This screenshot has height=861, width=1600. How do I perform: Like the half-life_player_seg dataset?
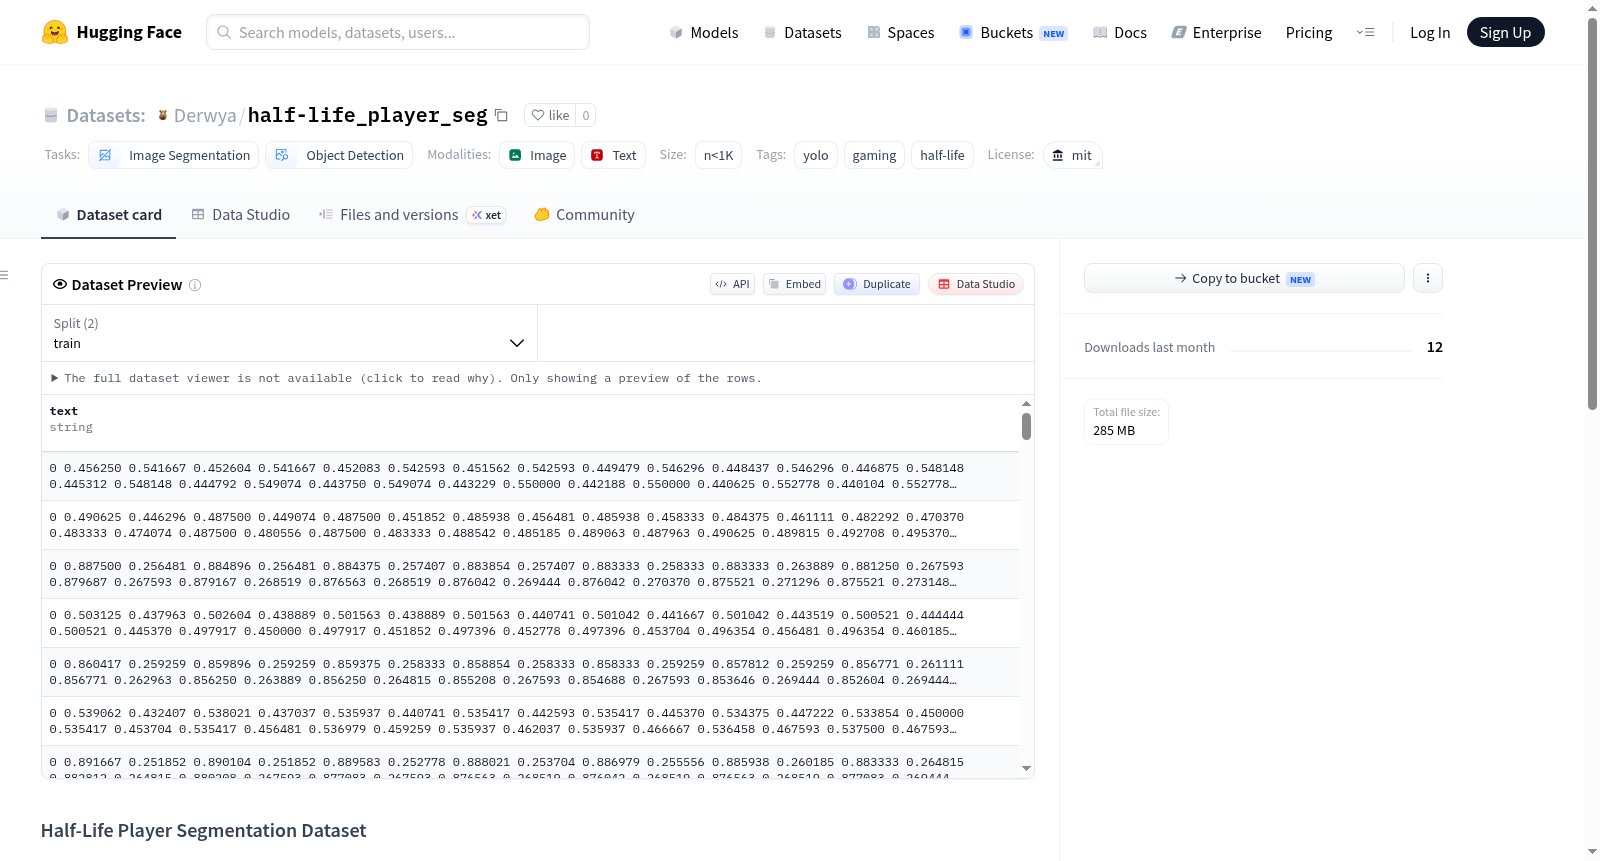click(550, 115)
